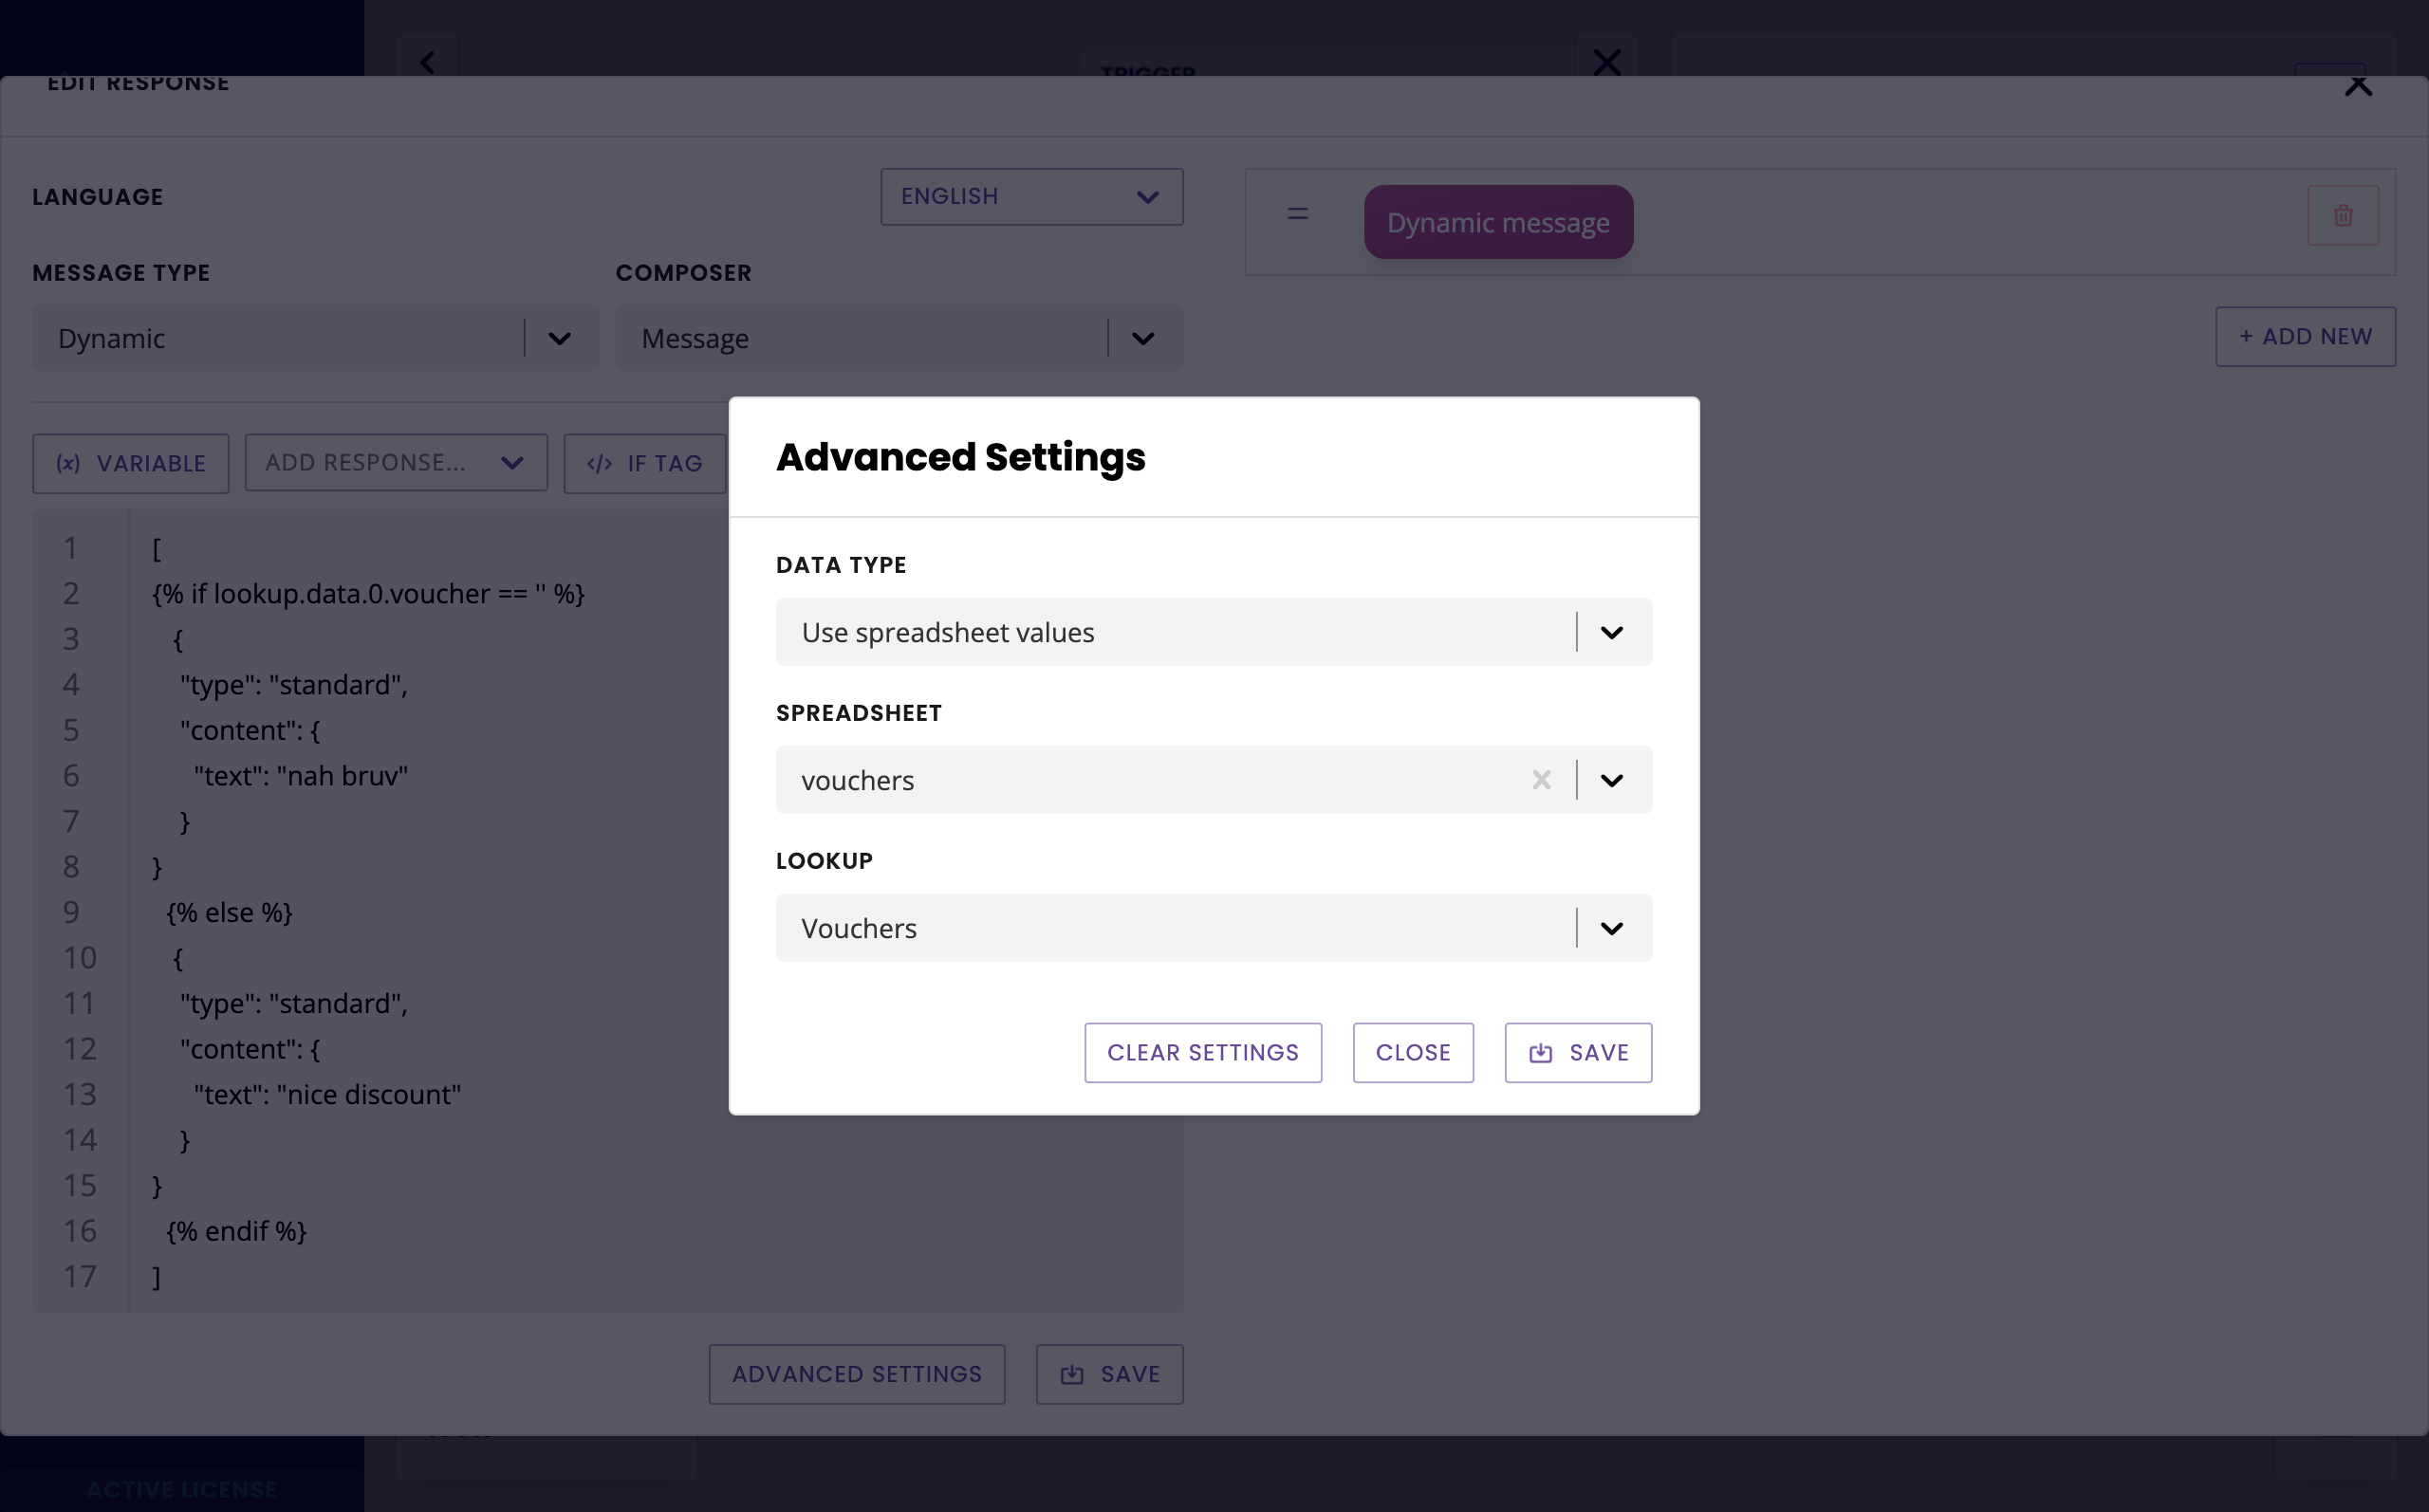The height and width of the screenshot is (1512, 2429).
Task: Open the Spreadsheet dropdown arrow
Action: pyautogui.click(x=1611, y=780)
